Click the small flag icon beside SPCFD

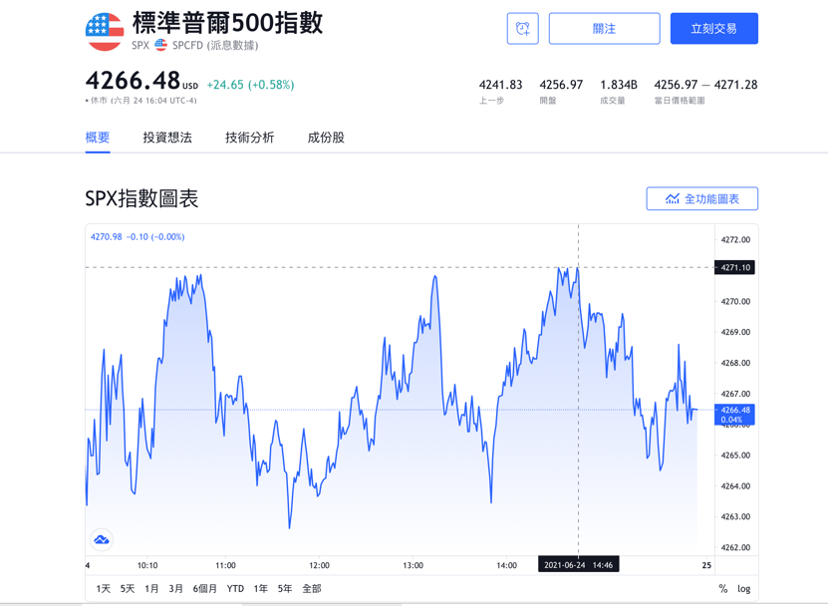pyautogui.click(x=161, y=46)
